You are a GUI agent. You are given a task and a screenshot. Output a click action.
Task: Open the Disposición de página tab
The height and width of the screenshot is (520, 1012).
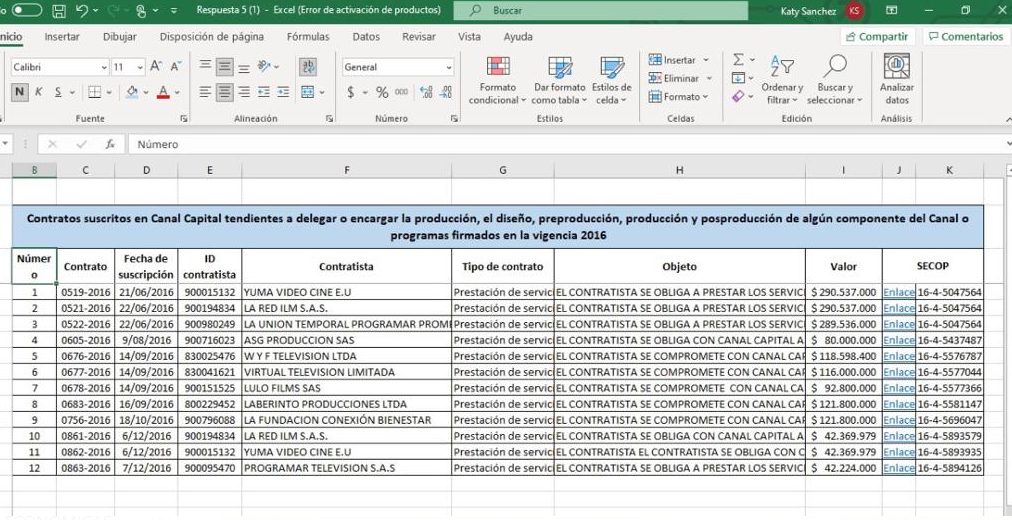coord(212,37)
